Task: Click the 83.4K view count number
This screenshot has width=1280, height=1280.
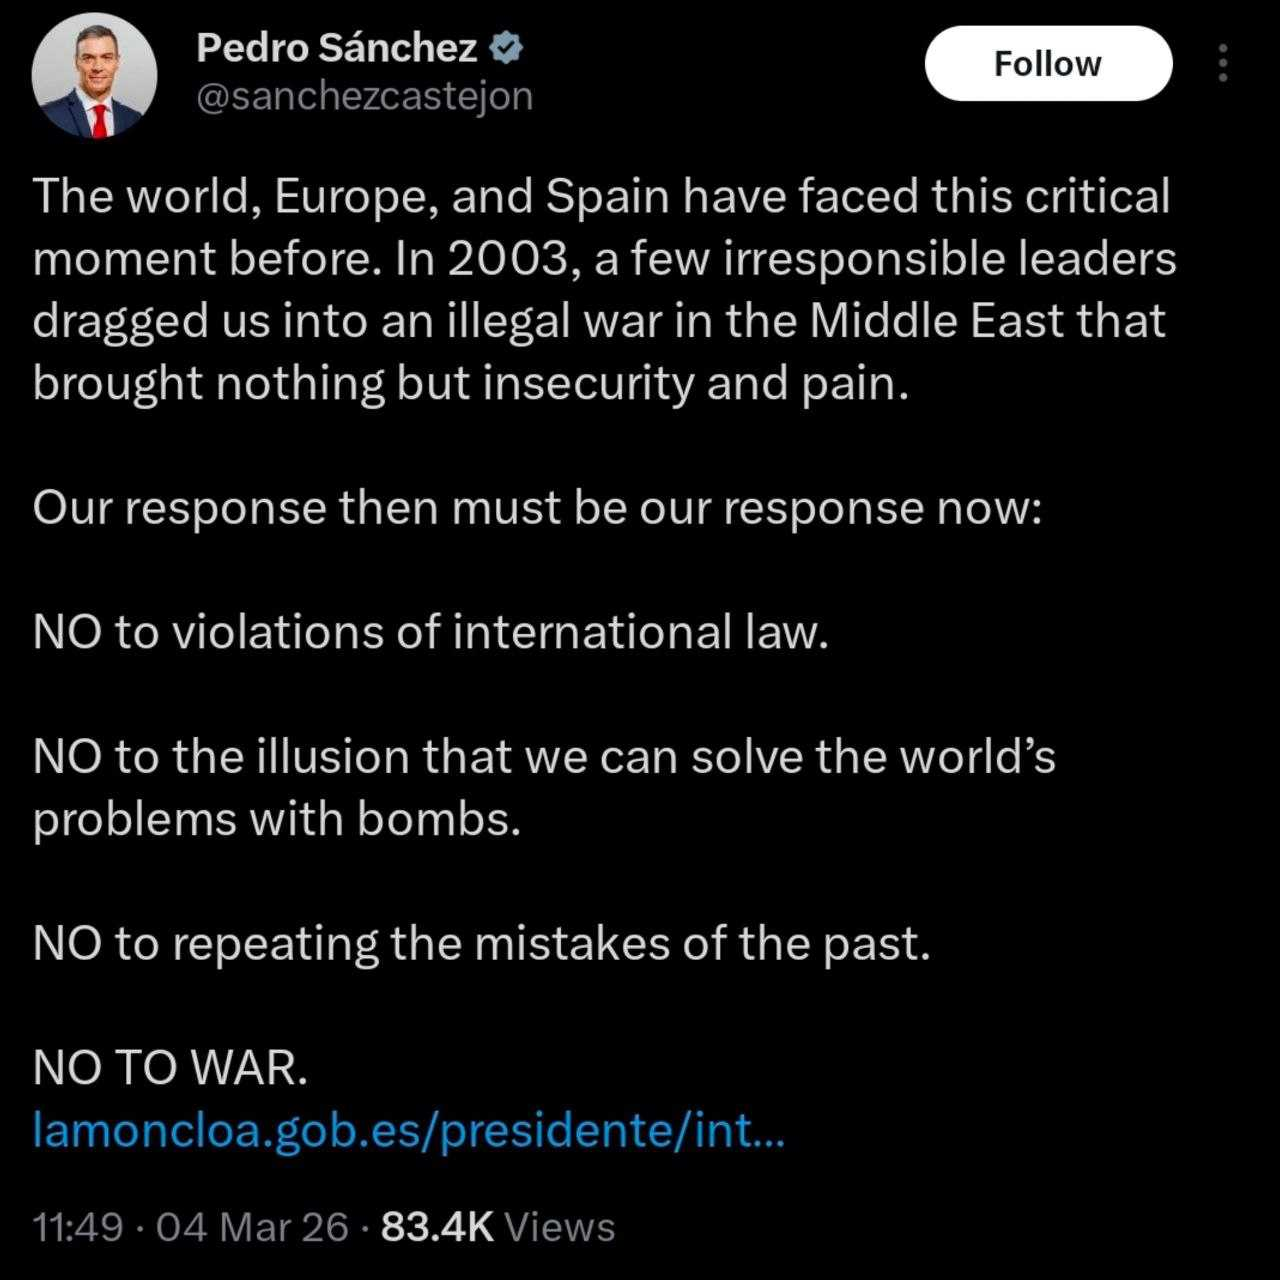Action: pos(437,1227)
